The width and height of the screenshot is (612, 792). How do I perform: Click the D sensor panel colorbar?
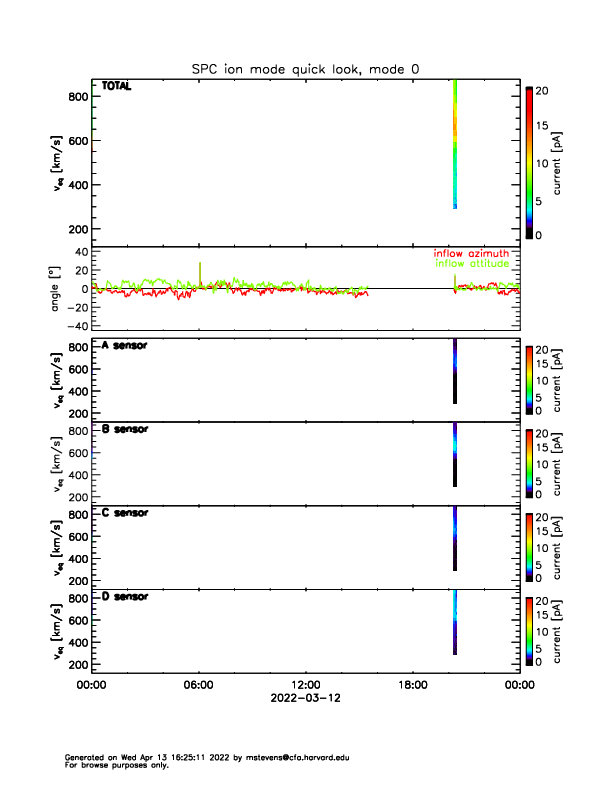(529, 630)
